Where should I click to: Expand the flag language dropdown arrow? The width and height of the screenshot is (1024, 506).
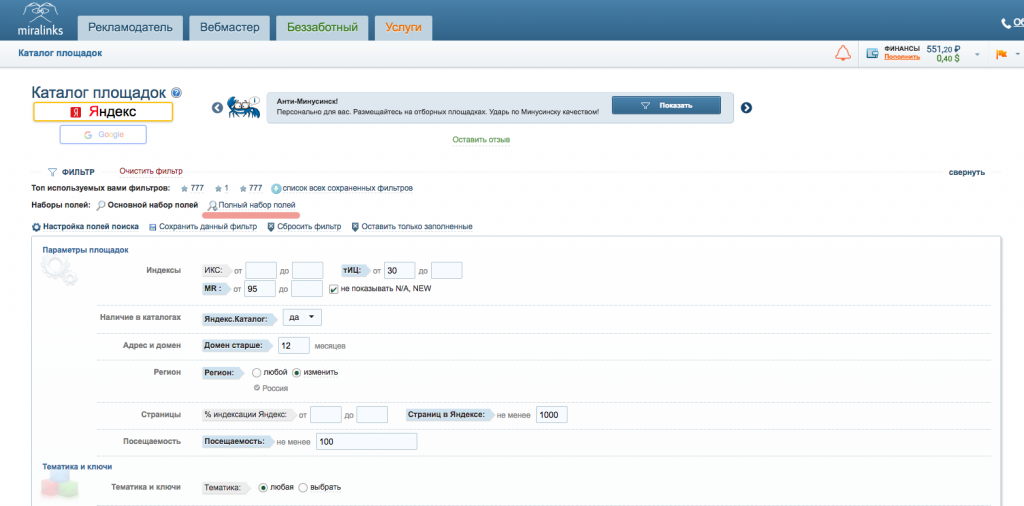pyautogui.click(x=1017, y=54)
